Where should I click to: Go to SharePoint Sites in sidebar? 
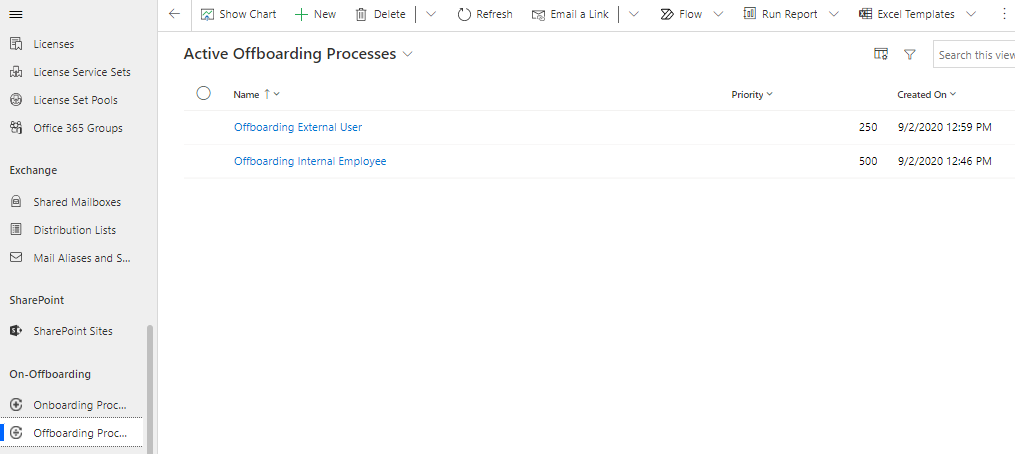[72, 331]
